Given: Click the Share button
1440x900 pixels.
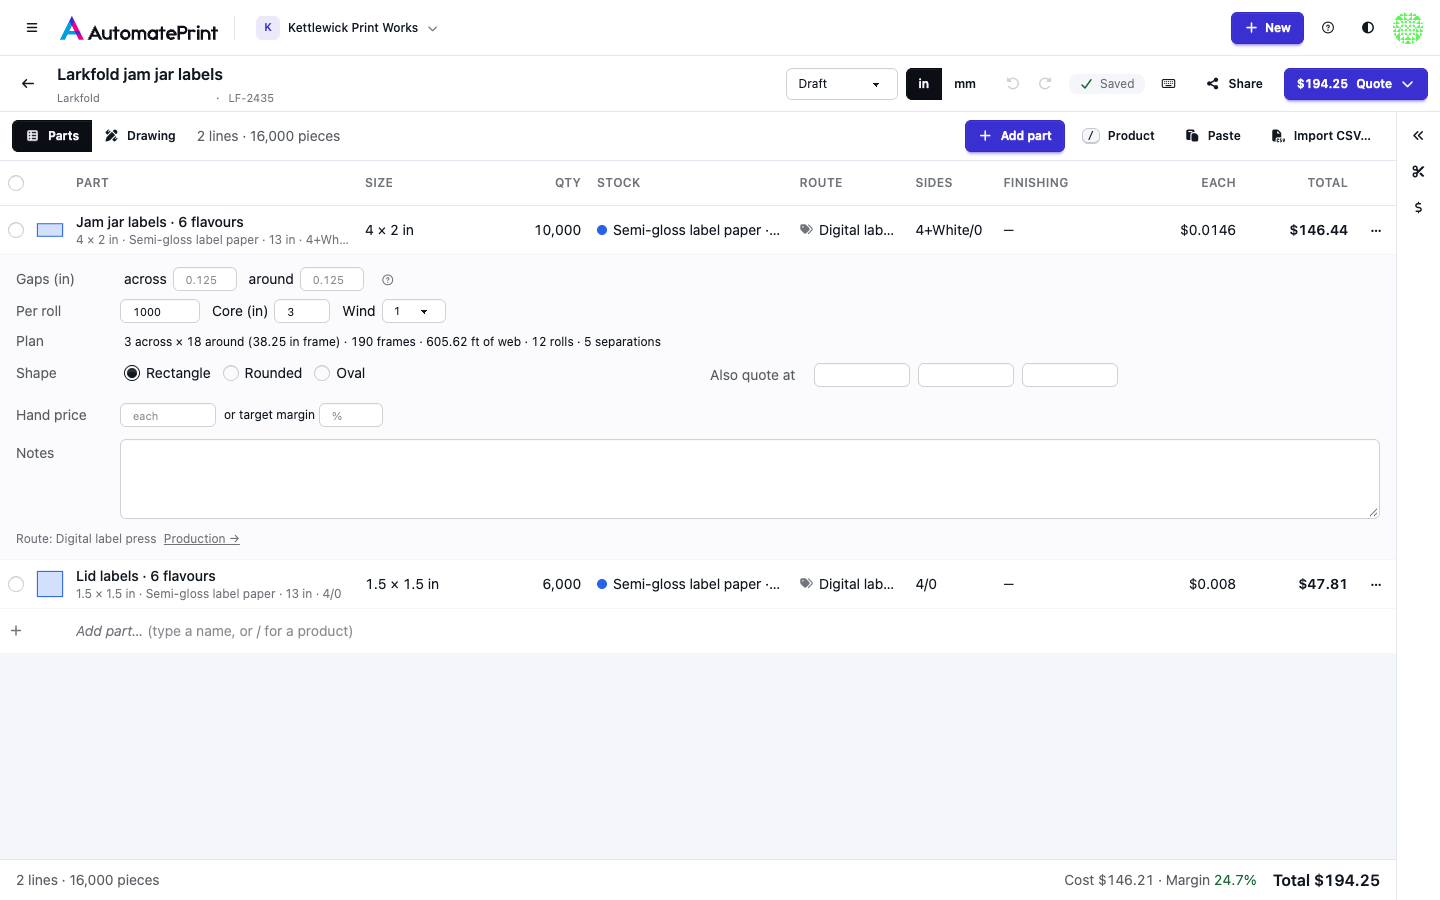Looking at the screenshot, I should coord(1234,84).
